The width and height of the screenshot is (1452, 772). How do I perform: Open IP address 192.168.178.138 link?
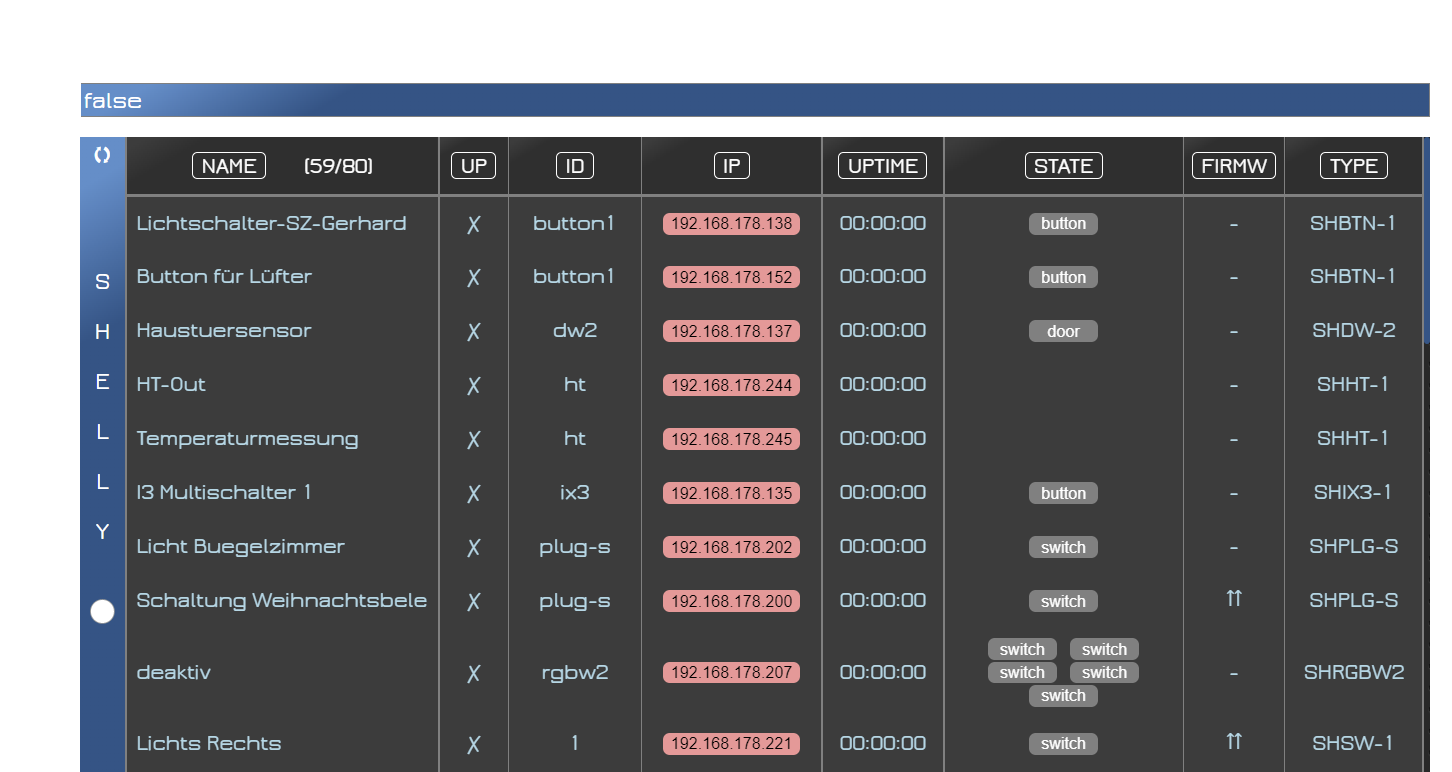[x=731, y=224]
